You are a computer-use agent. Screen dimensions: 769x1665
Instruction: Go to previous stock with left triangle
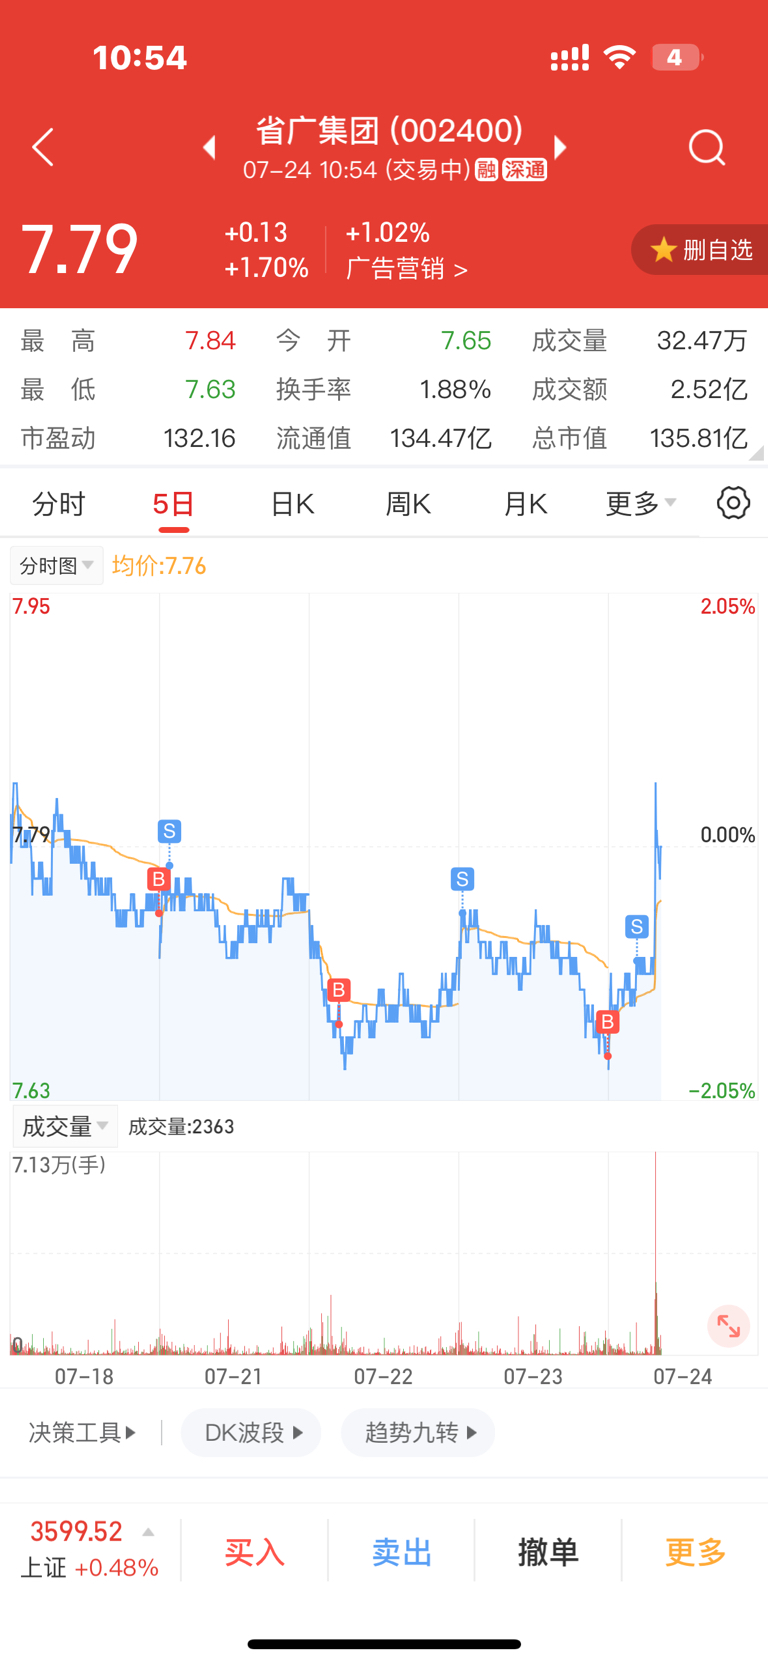(x=209, y=148)
